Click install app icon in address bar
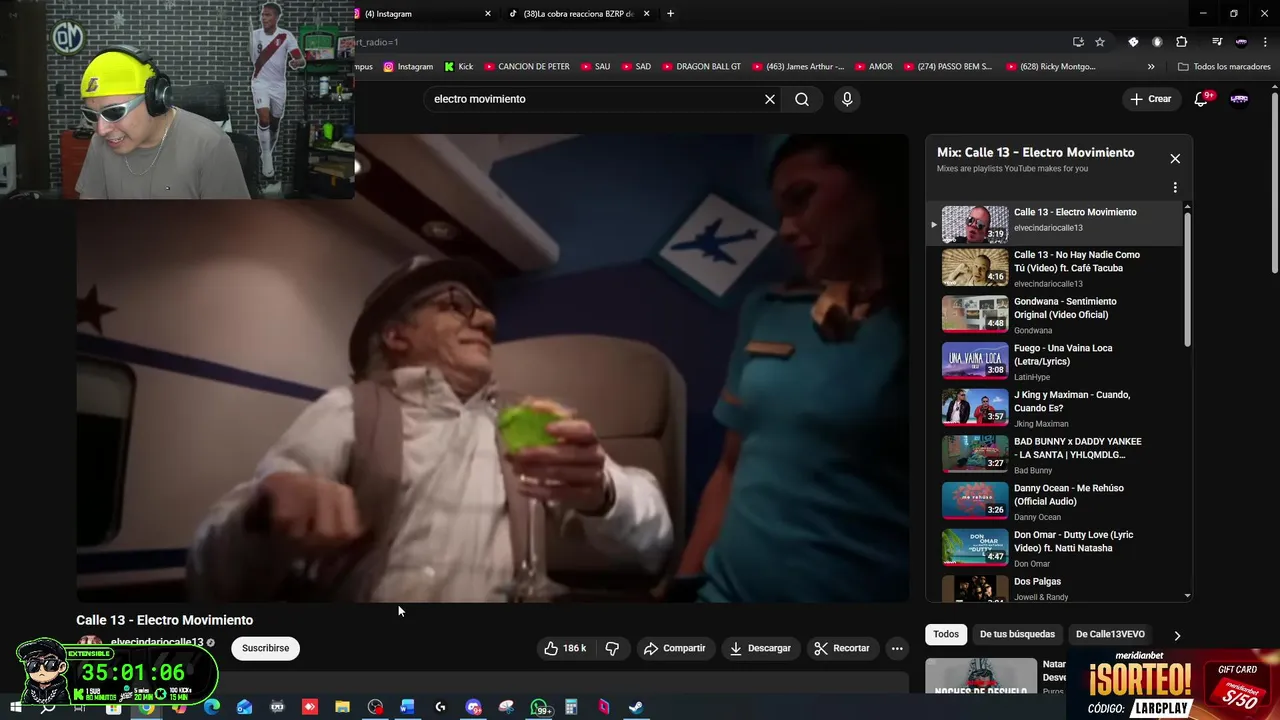 (1078, 42)
